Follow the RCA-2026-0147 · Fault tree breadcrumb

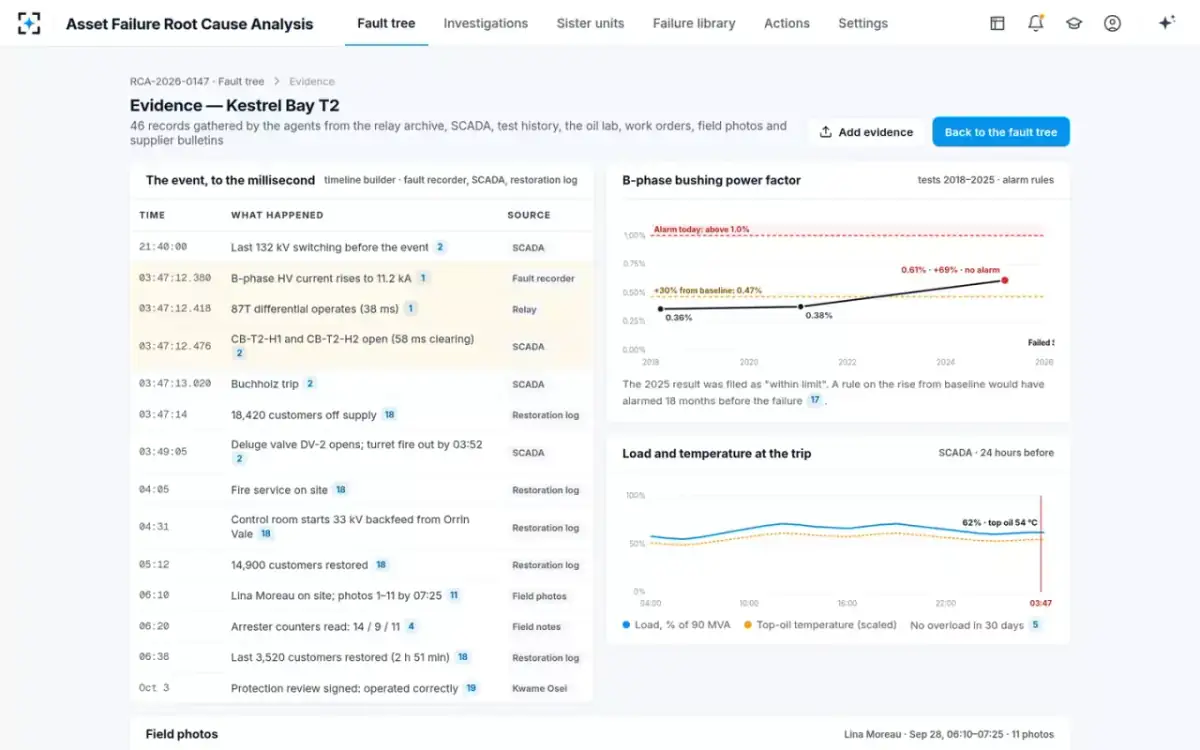coord(197,82)
